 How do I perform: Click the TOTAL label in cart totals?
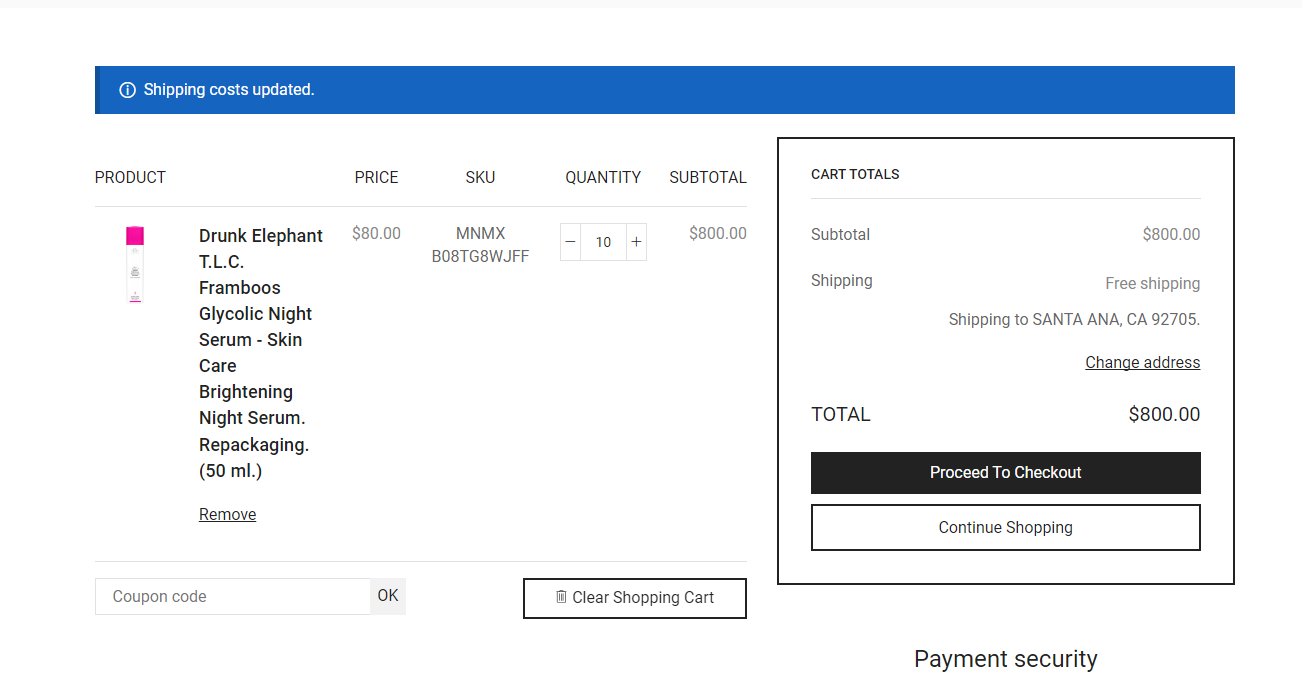pyautogui.click(x=841, y=415)
